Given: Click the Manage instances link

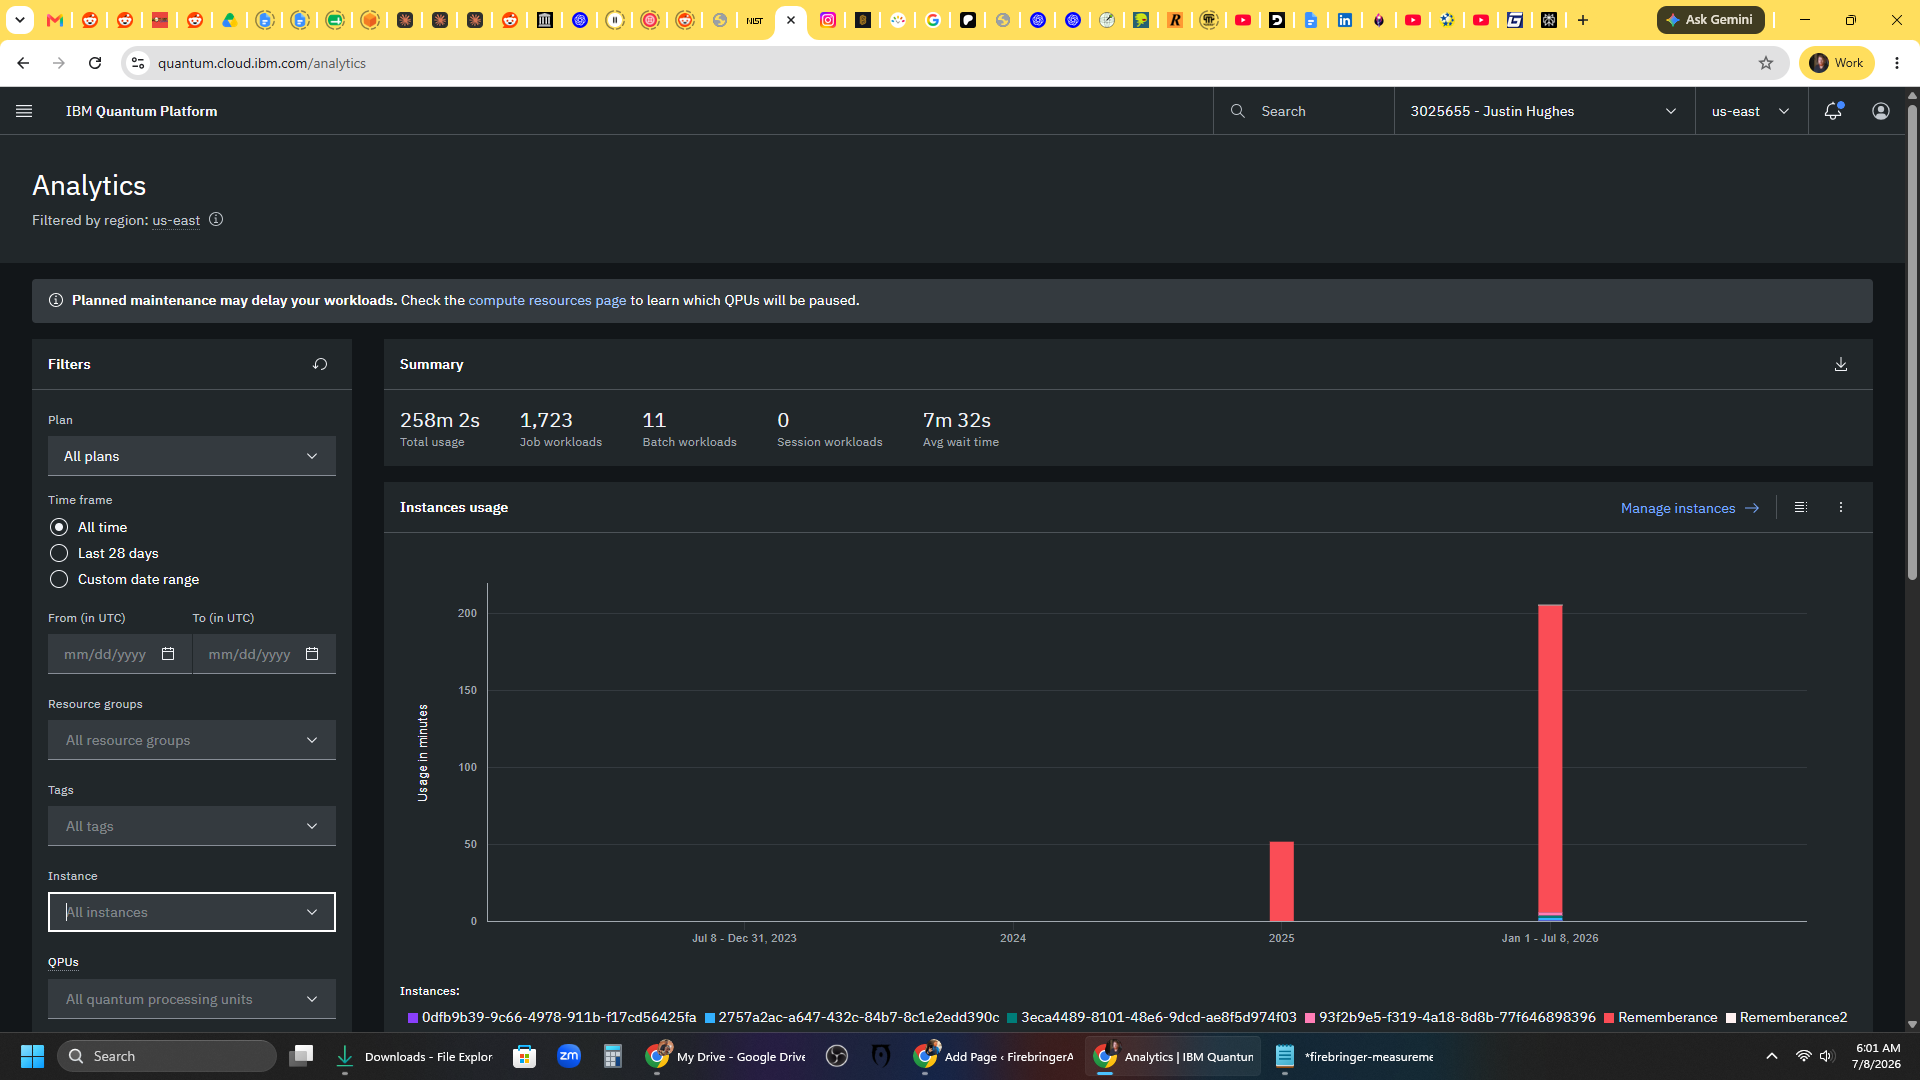Looking at the screenshot, I should tap(1690, 508).
